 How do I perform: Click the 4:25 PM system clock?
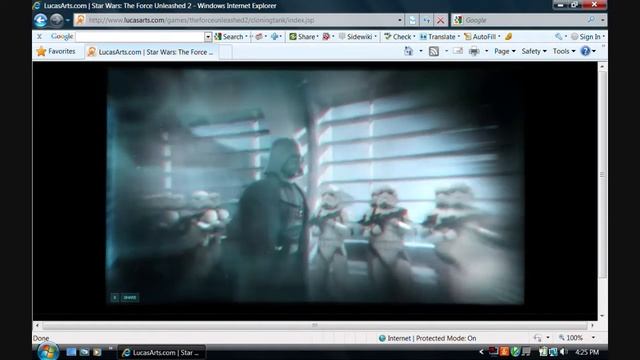587,352
